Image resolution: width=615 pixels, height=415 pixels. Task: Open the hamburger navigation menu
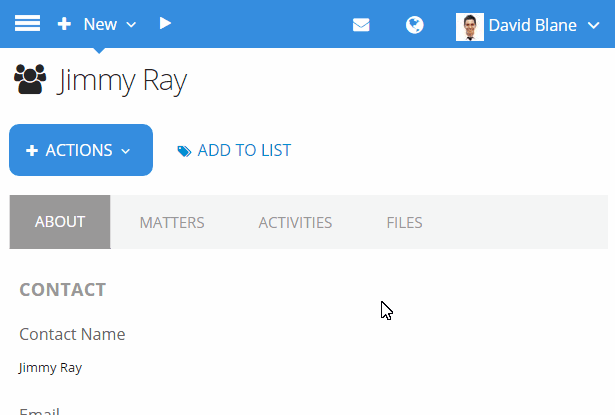coord(27,24)
